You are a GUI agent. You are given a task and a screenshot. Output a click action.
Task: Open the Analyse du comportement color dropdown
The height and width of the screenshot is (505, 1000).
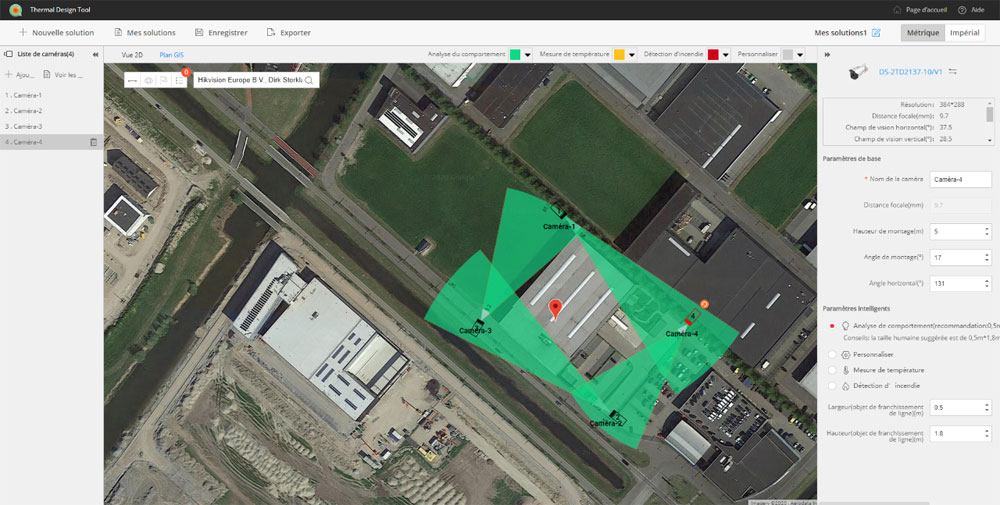(527, 55)
